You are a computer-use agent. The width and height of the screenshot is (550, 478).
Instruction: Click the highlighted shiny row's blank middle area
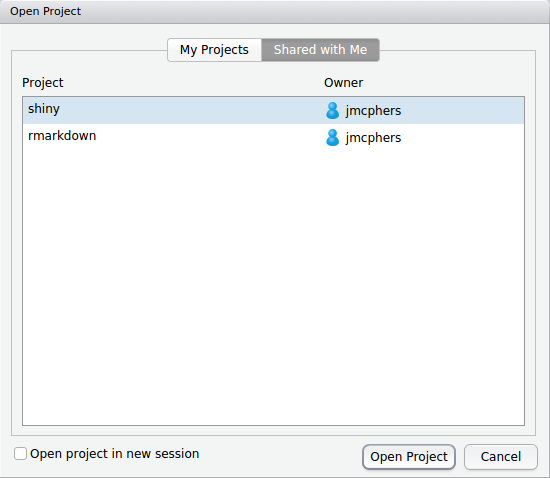(x=191, y=110)
